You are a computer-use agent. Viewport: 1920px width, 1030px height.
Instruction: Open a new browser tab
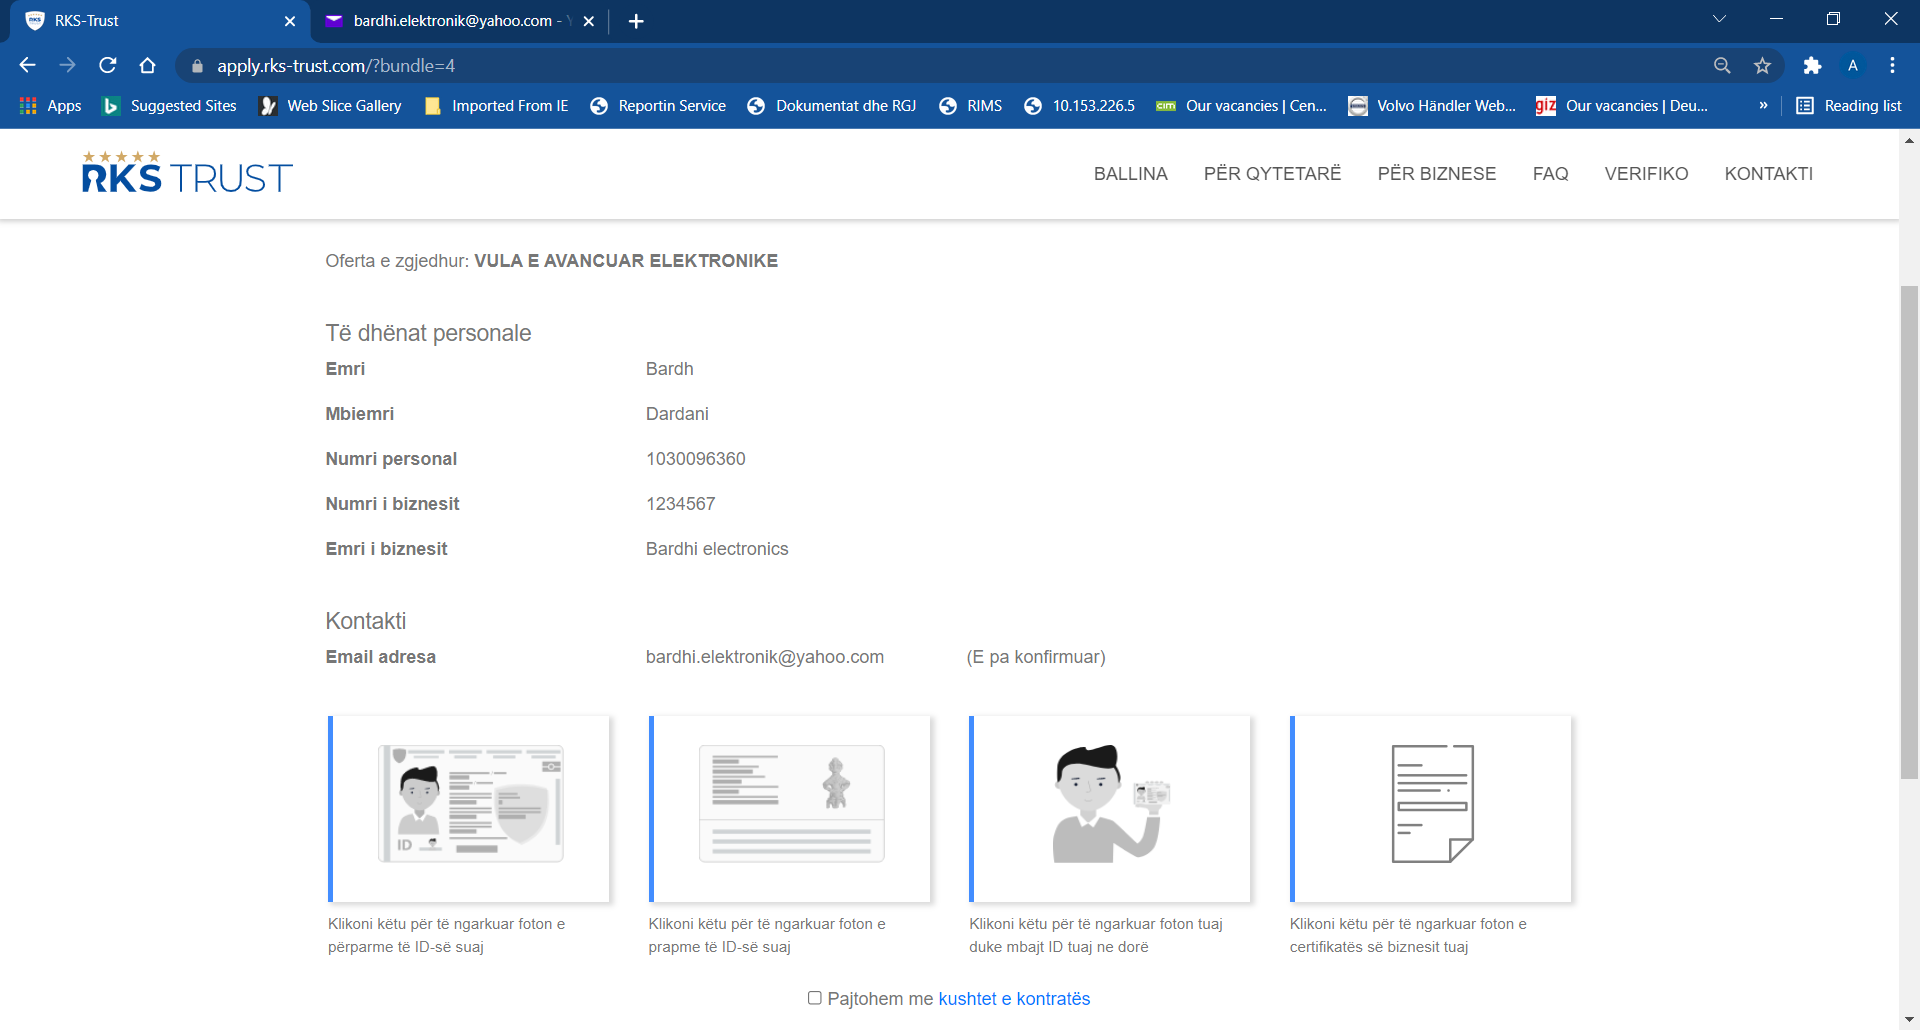pyautogui.click(x=636, y=21)
